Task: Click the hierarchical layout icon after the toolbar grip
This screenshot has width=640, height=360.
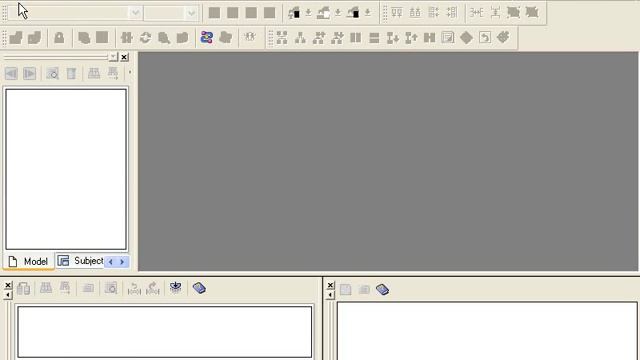Action: click(x=282, y=38)
